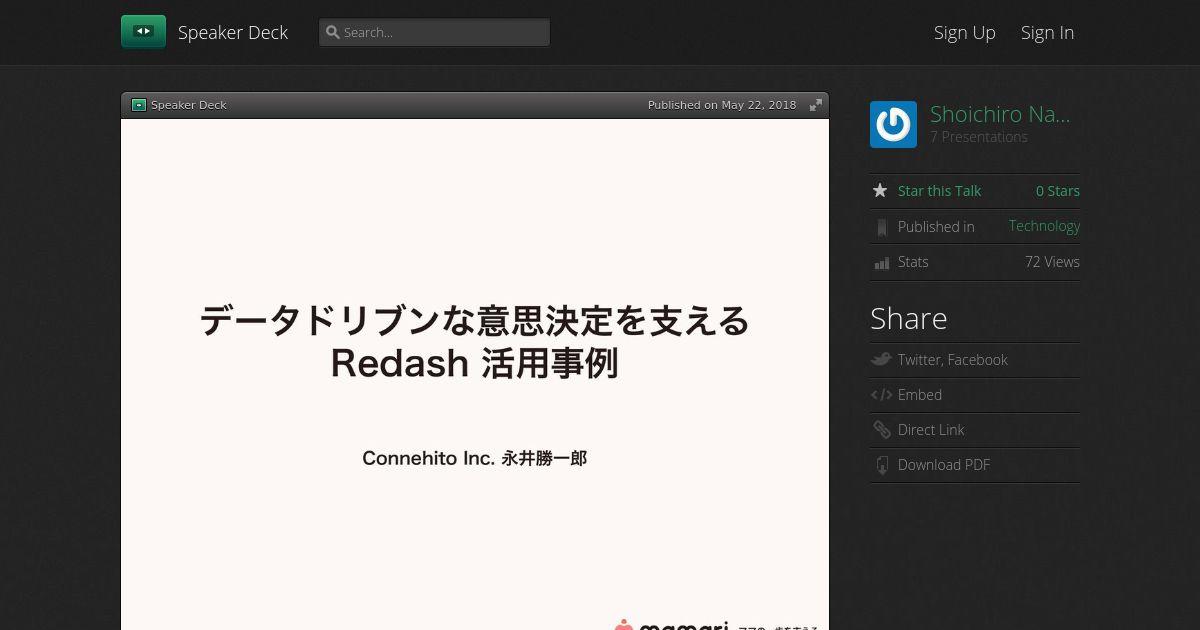Click the Twitter bird icon under Share
Image resolution: width=1200 pixels, height=630 pixels.
tap(881, 359)
